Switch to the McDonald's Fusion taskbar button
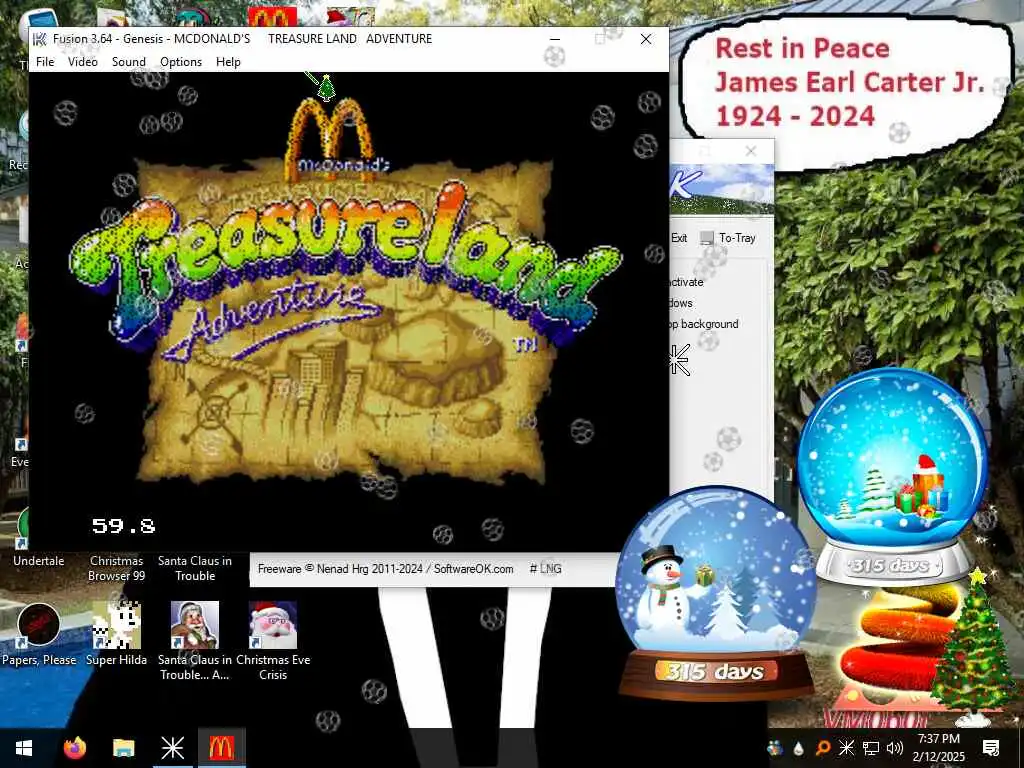The image size is (1024, 768). pos(221,748)
